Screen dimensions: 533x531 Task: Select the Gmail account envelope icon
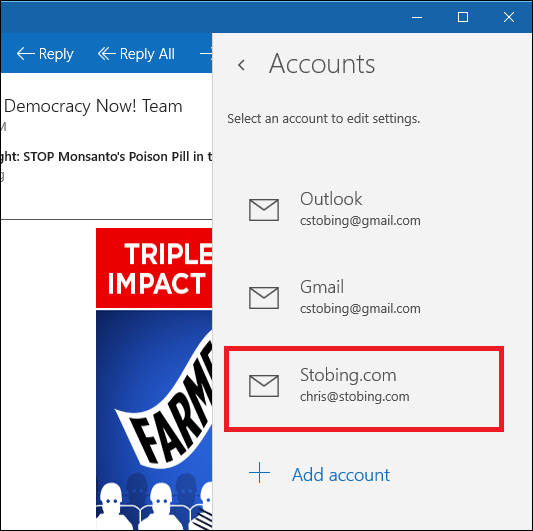pyautogui.click(x=264, y=298)
